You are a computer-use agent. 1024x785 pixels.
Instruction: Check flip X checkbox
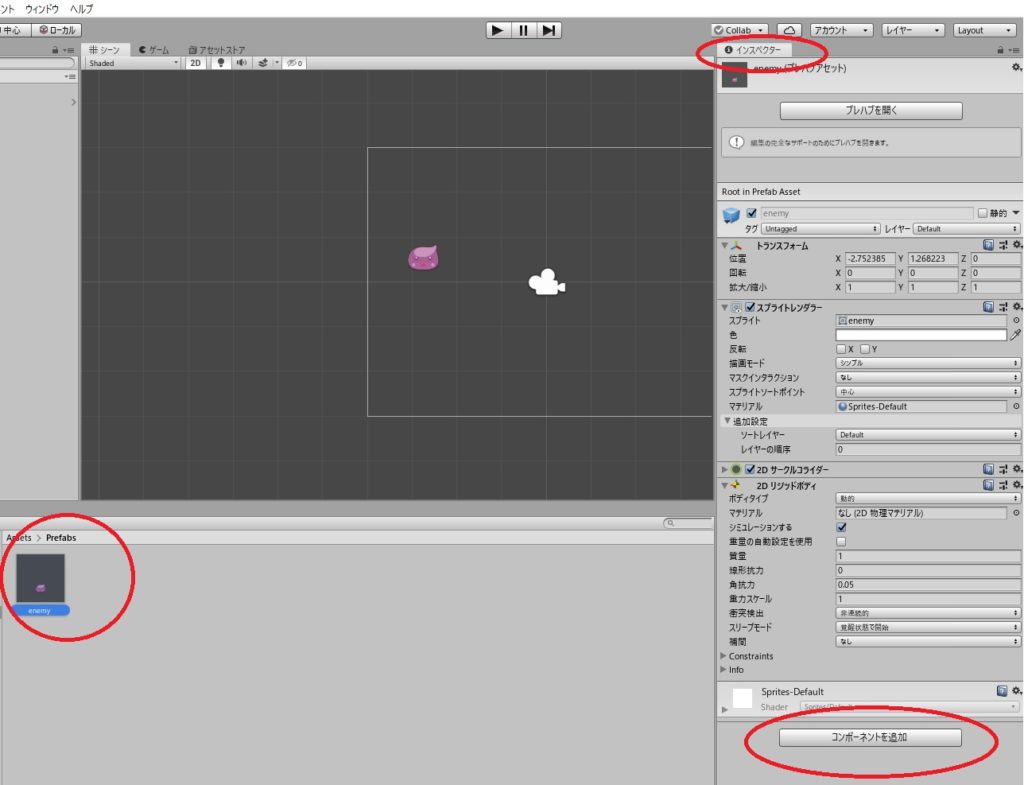click(x=841, y=349)
